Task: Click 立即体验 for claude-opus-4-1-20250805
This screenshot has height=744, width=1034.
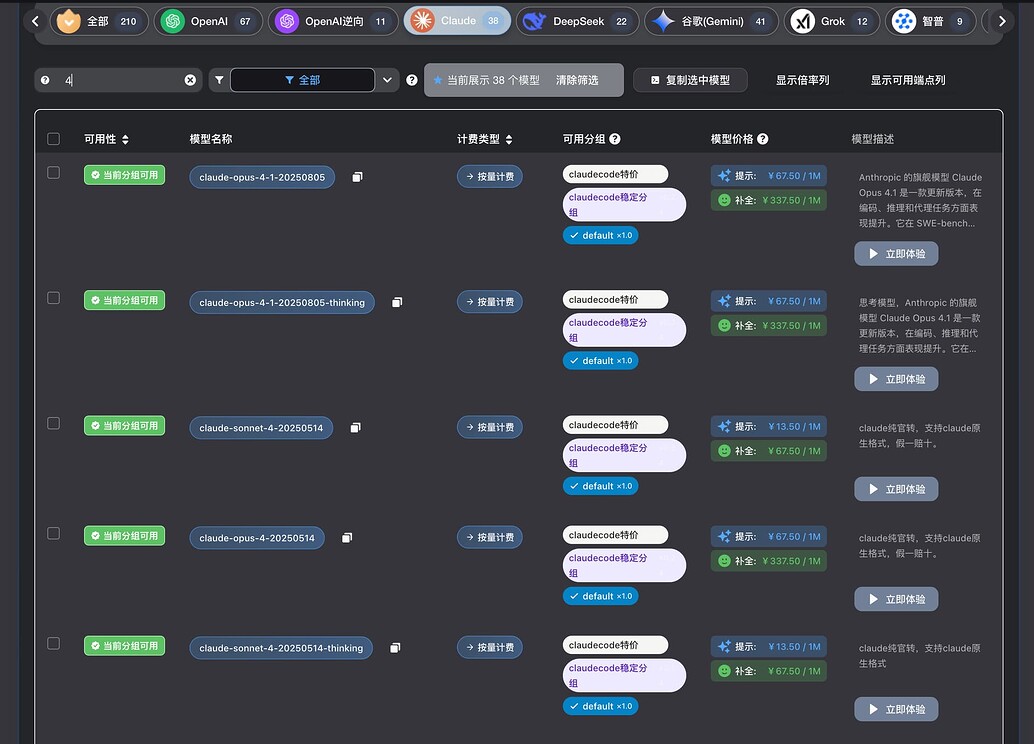Action: coord(896,253)
